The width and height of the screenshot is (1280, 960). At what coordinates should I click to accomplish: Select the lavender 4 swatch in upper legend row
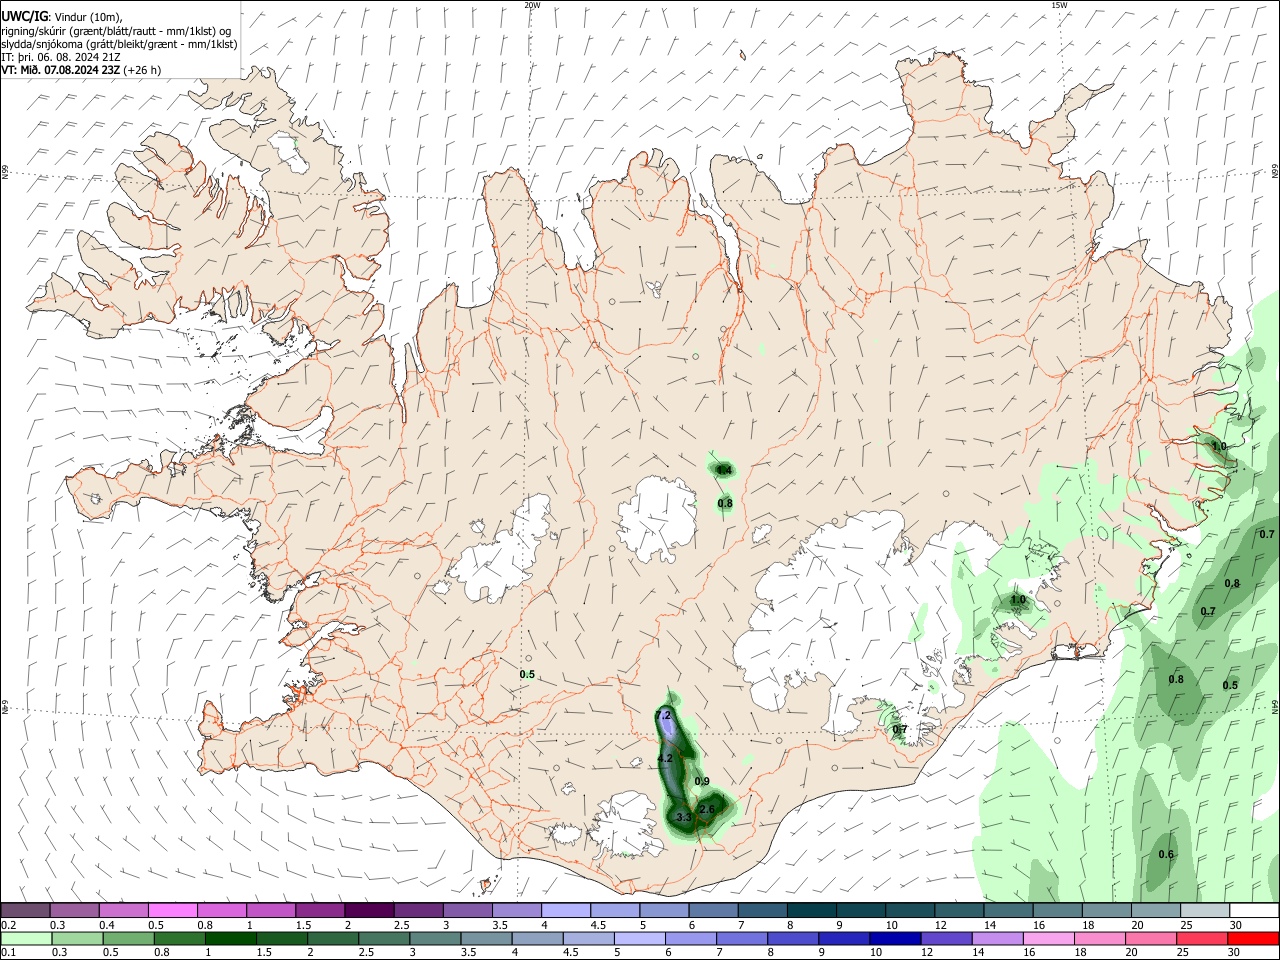[566, 910]
